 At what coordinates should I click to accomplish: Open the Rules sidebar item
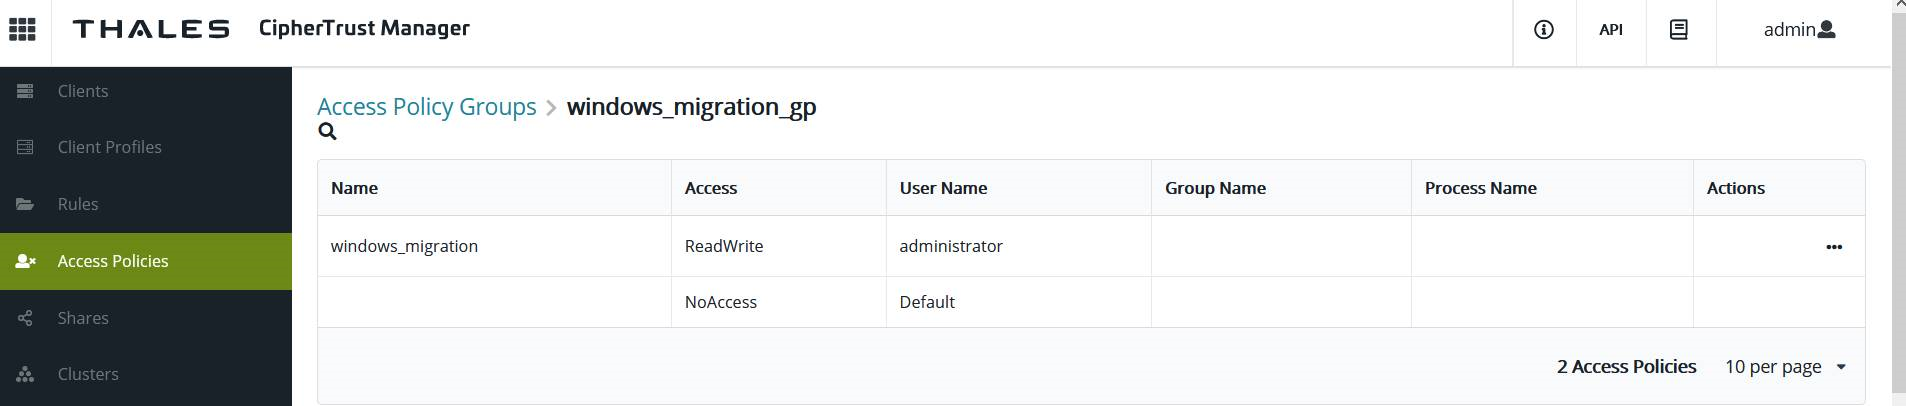point(78,204)
